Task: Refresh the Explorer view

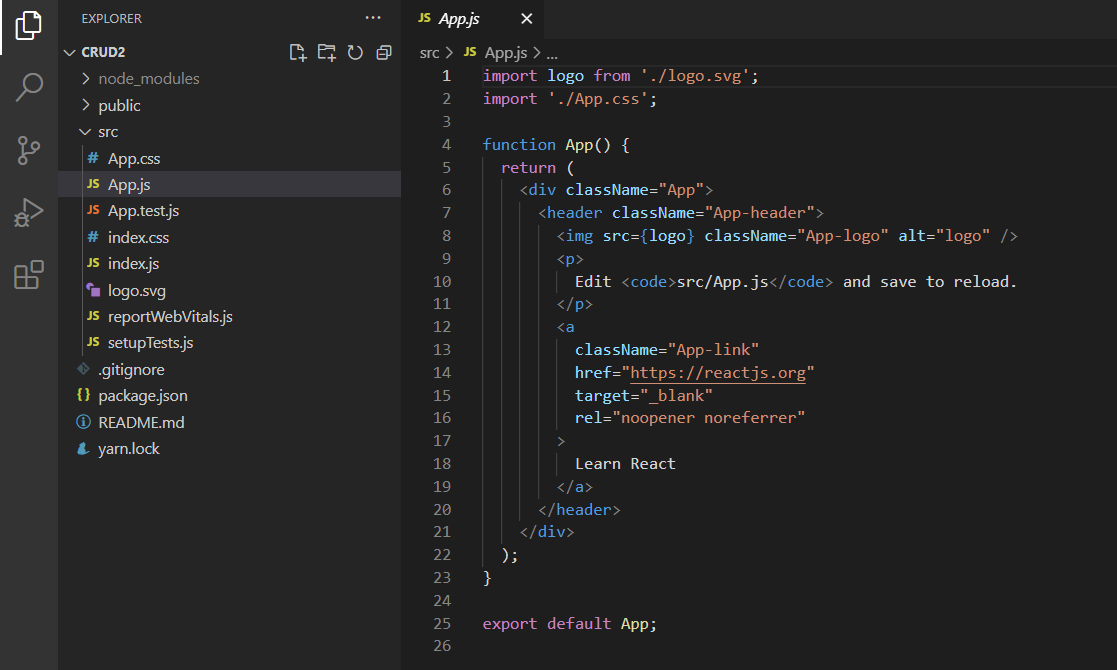Action: pyautogui.click(x=355, y=52)
